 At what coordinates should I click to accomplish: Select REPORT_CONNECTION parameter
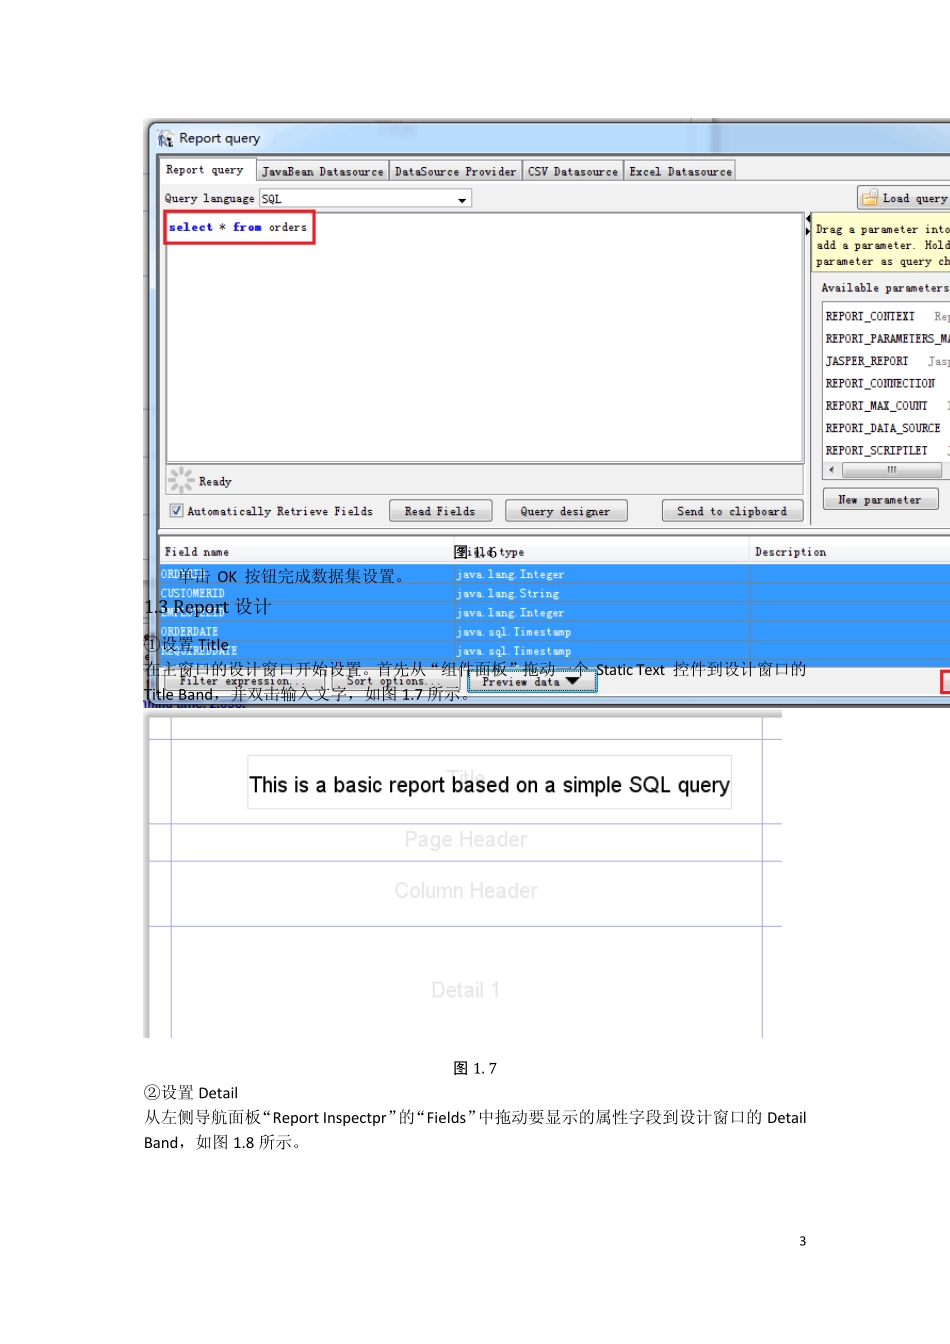[885, 383]
